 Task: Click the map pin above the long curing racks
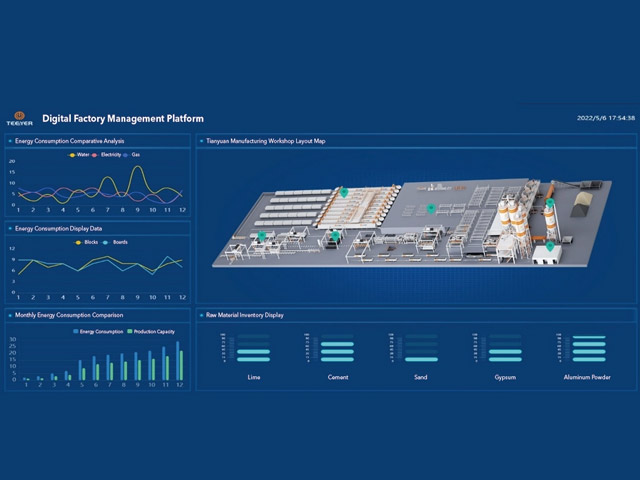point(342,190)
